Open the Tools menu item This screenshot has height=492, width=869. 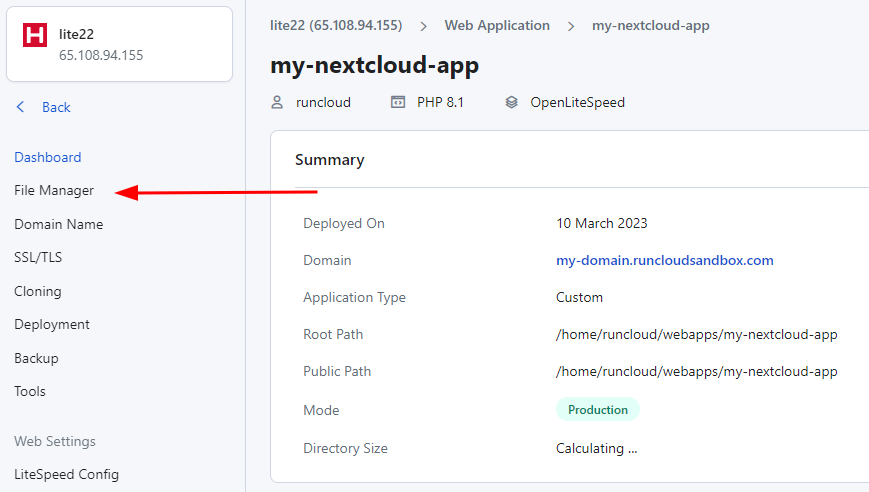[x=30, y=391]
